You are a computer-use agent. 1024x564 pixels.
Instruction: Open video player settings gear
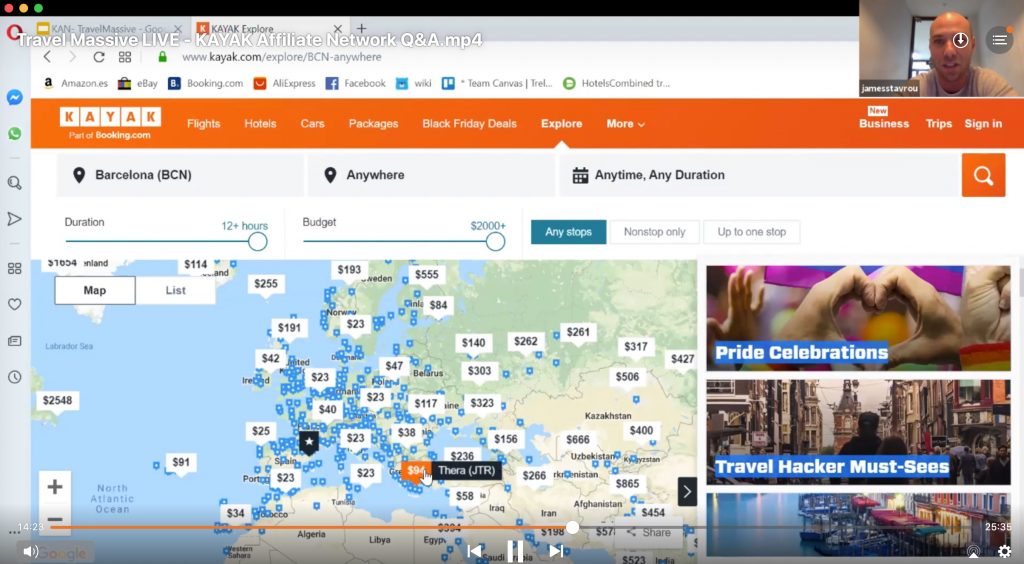click(1004, 552)
